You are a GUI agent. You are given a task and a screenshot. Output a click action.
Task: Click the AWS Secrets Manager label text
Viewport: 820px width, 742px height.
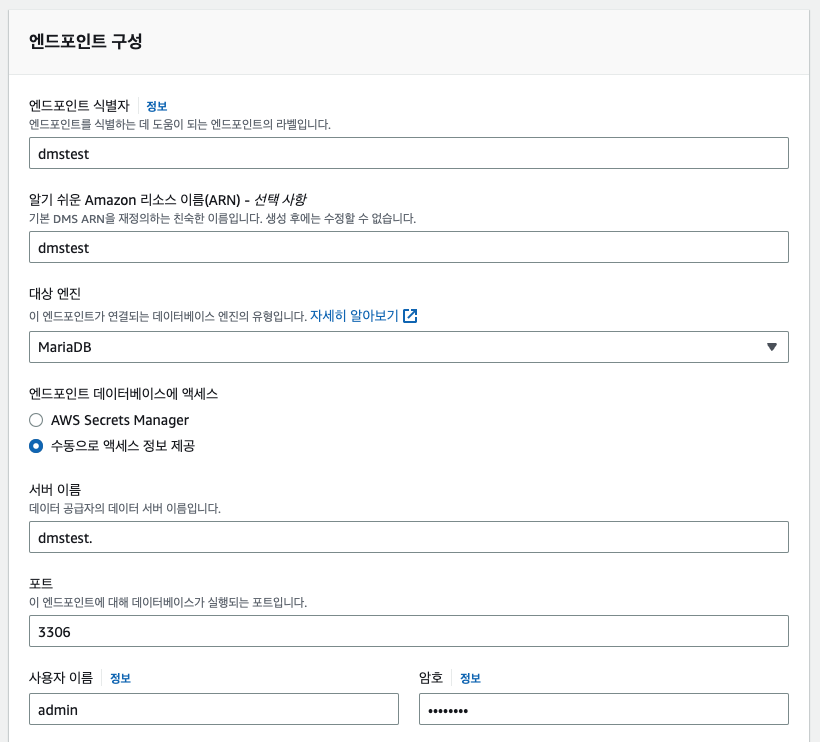pyautogui.click(x=120, y=420)
